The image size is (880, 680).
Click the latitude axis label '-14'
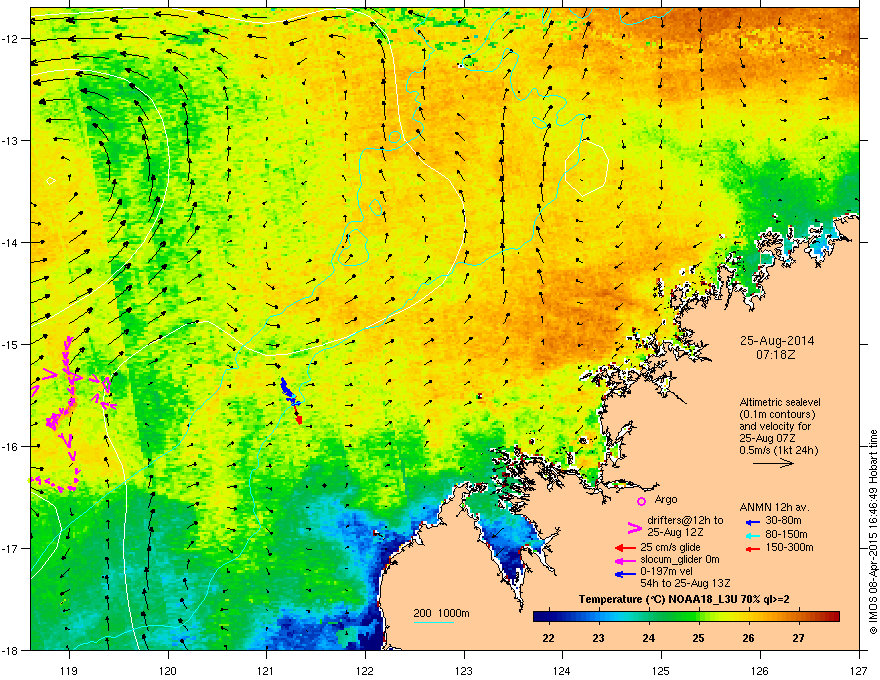10,242
